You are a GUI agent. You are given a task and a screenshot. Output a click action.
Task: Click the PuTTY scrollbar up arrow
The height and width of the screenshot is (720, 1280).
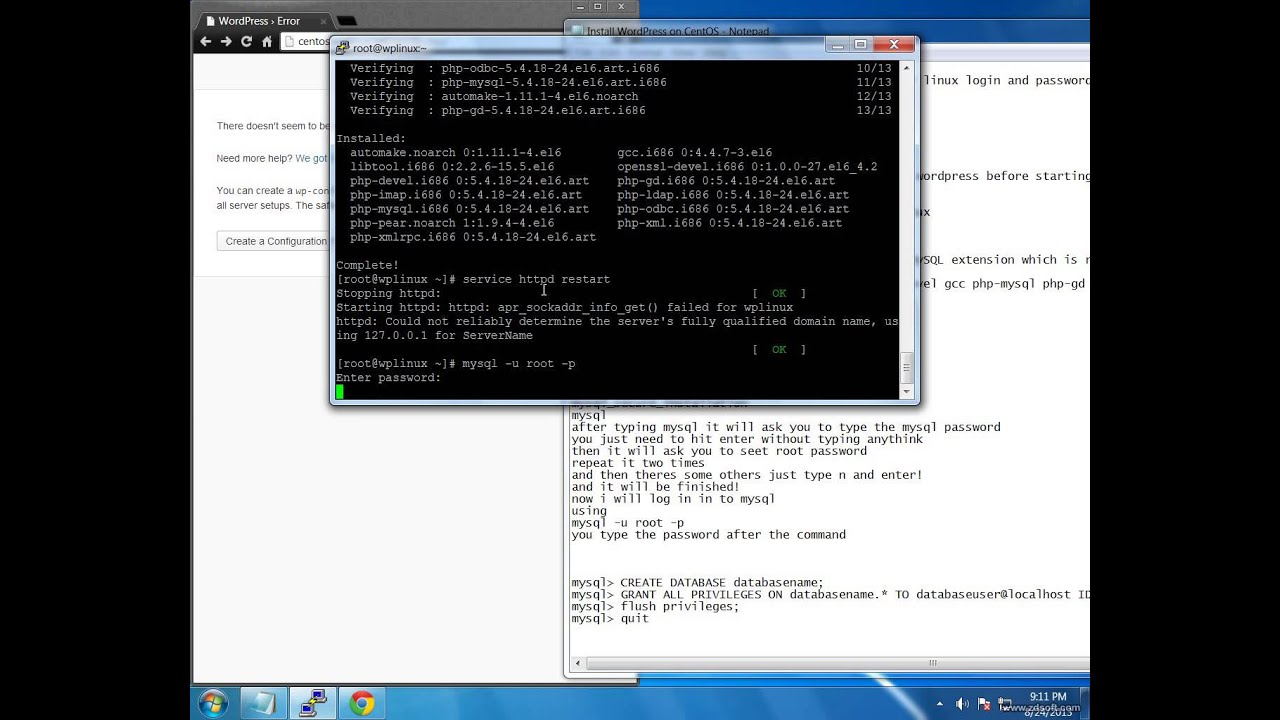908,68
